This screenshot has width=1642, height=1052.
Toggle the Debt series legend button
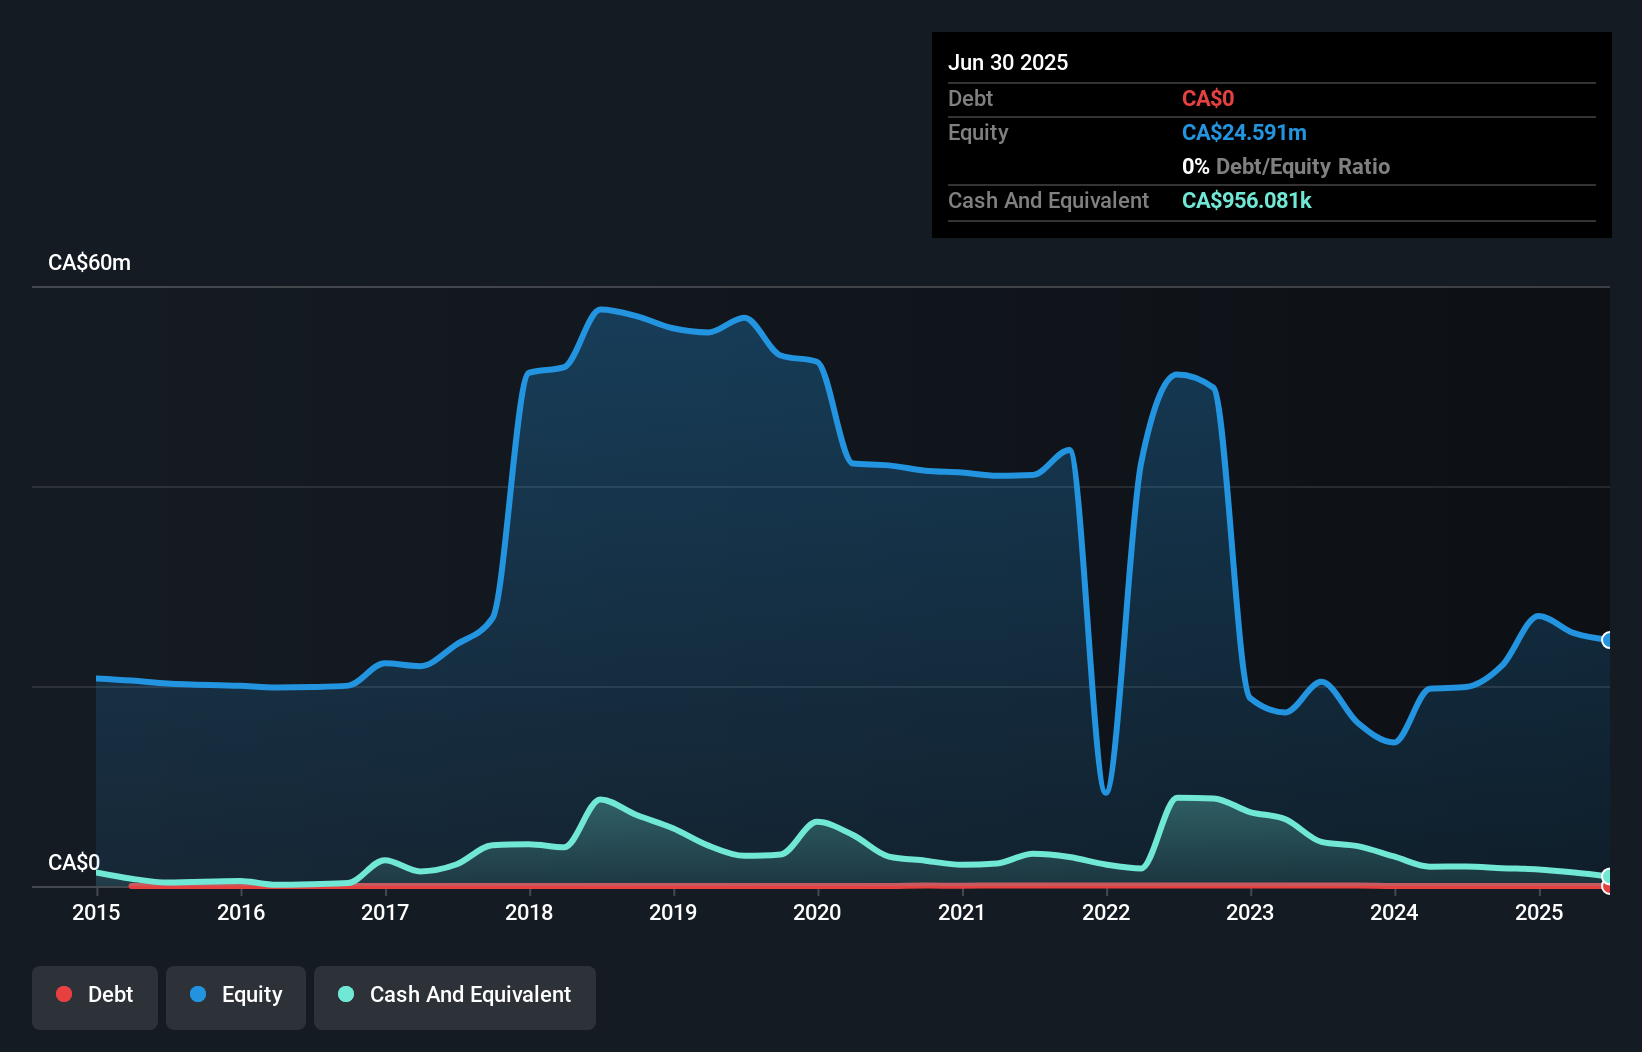click(95, 997)
